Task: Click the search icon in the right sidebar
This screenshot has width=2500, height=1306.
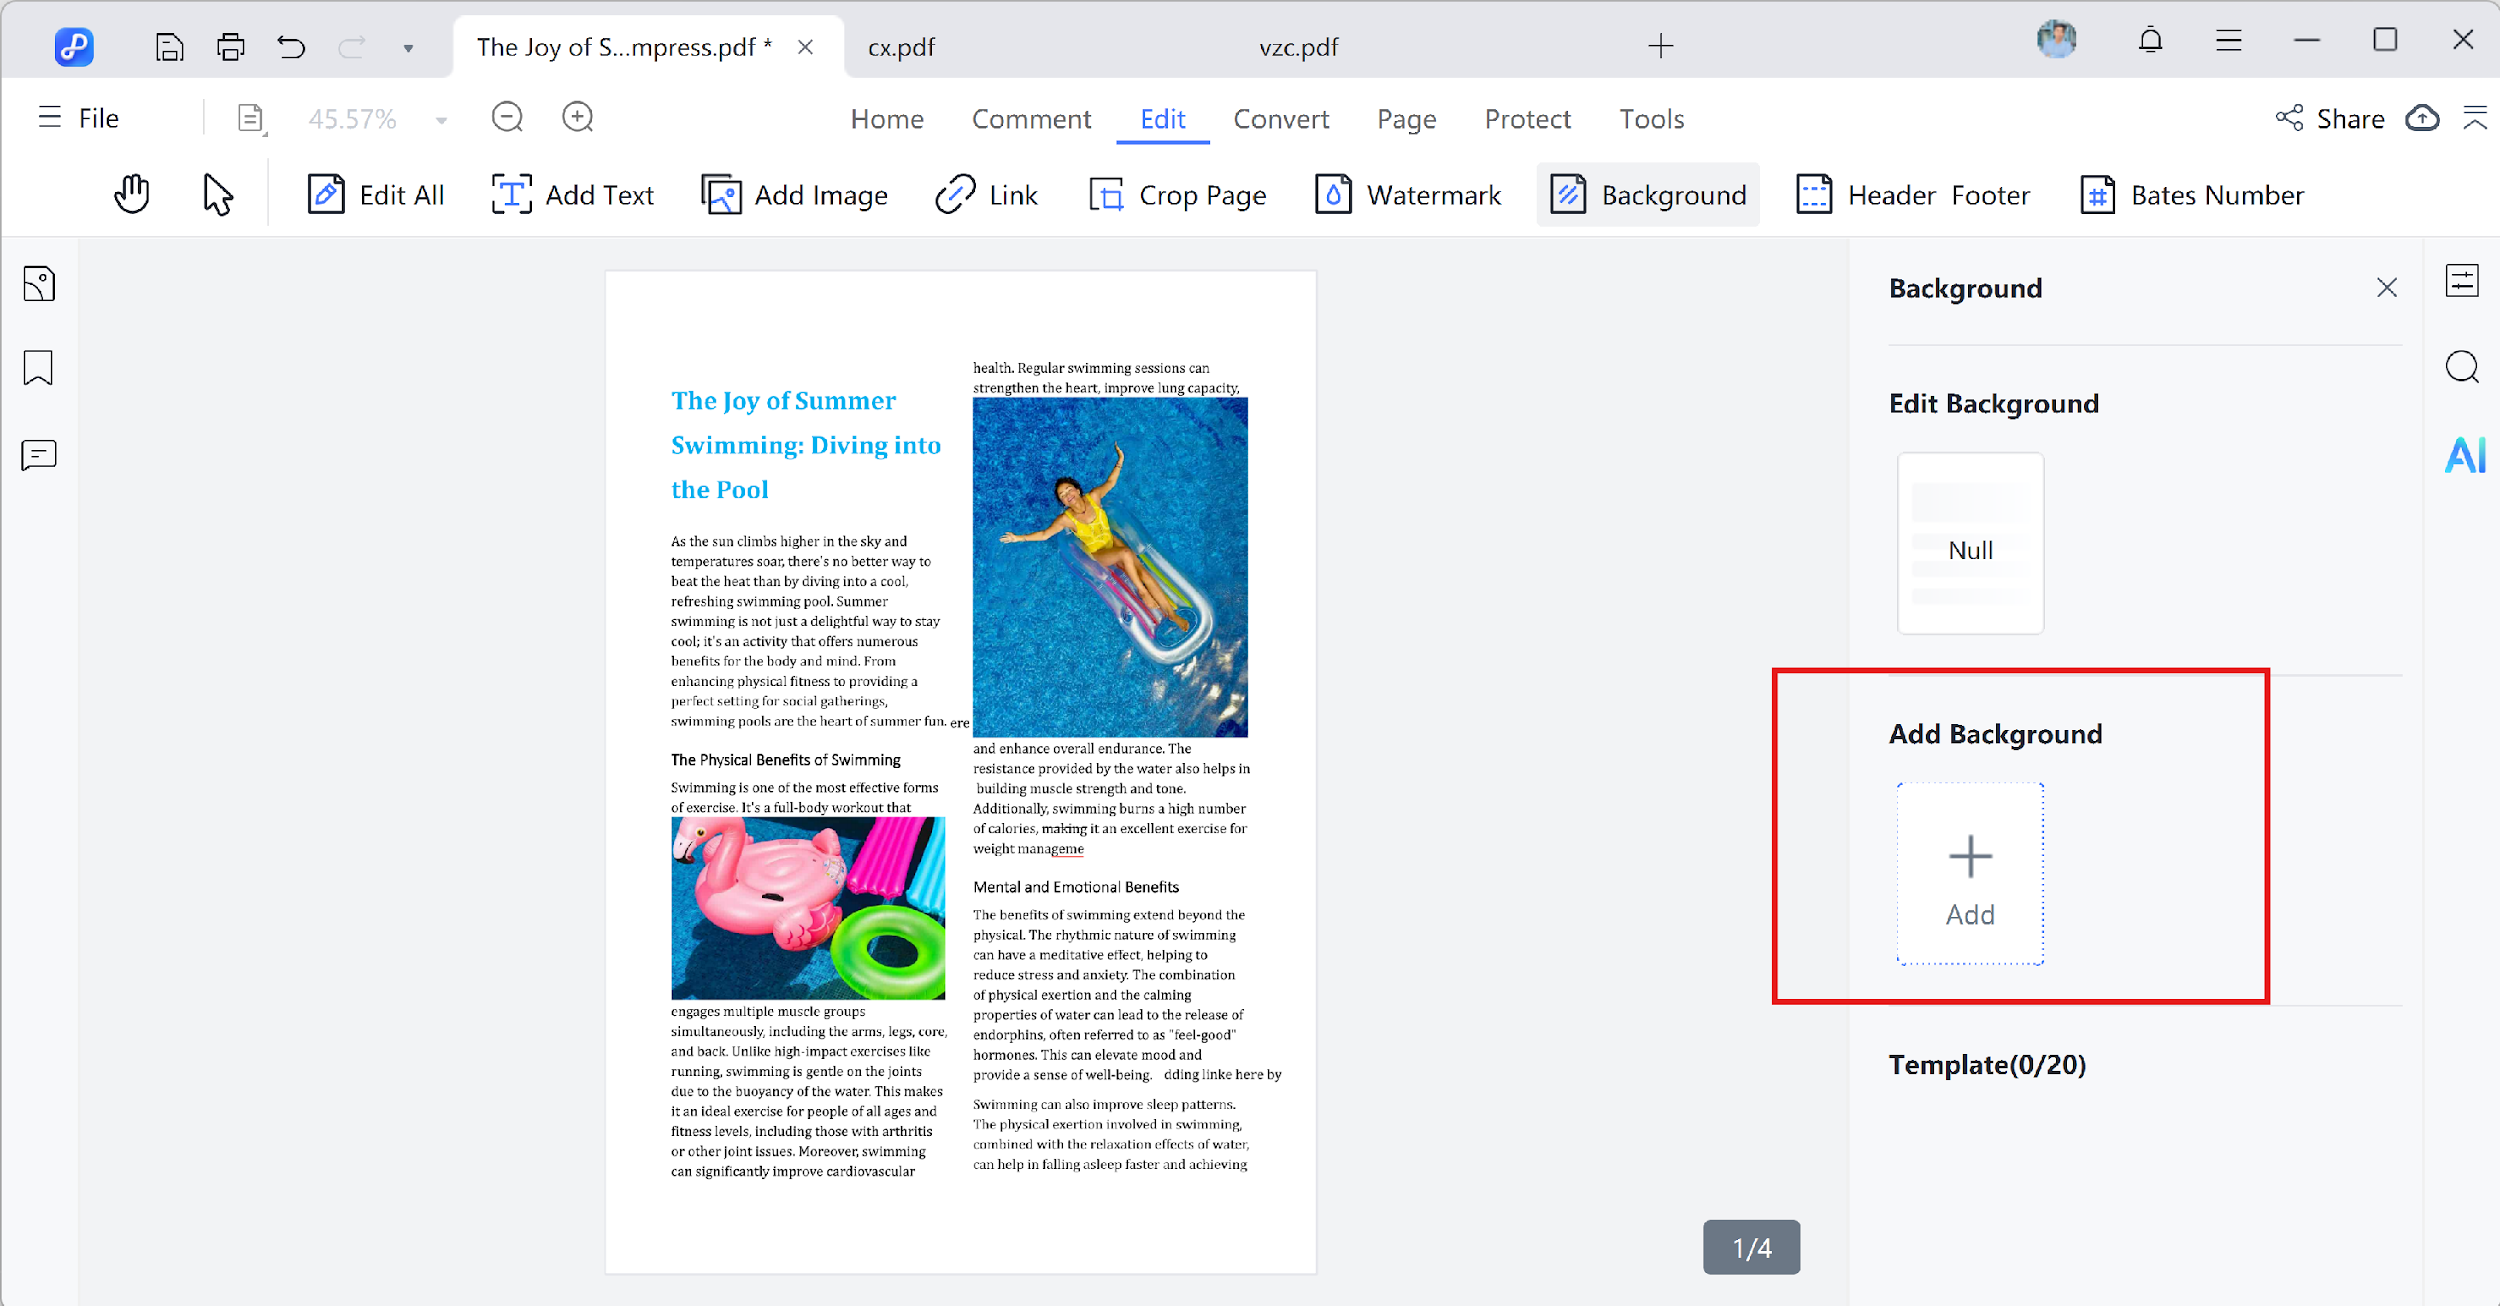Action: [x=2462, y=367]
